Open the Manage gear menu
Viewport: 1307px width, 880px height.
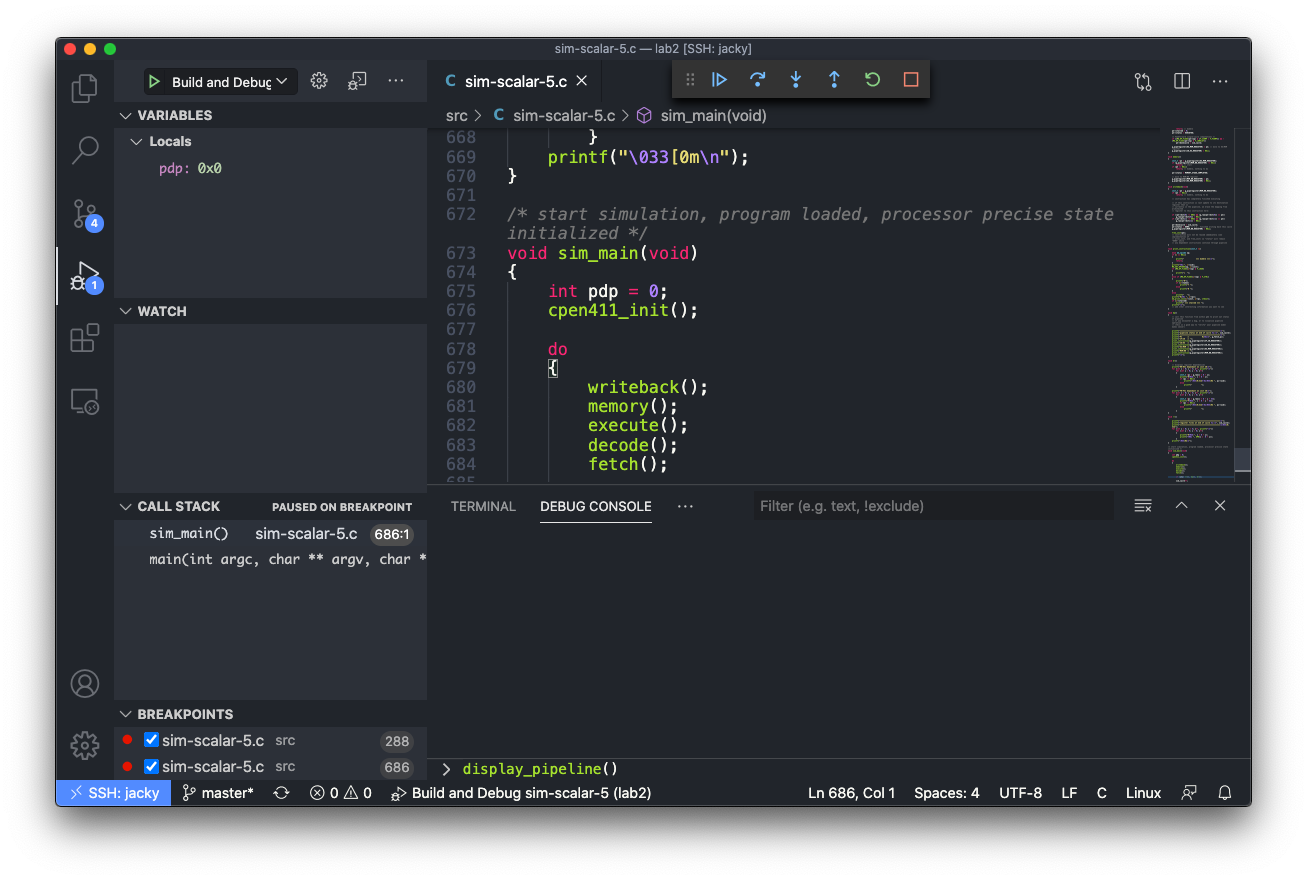(85, 745)
